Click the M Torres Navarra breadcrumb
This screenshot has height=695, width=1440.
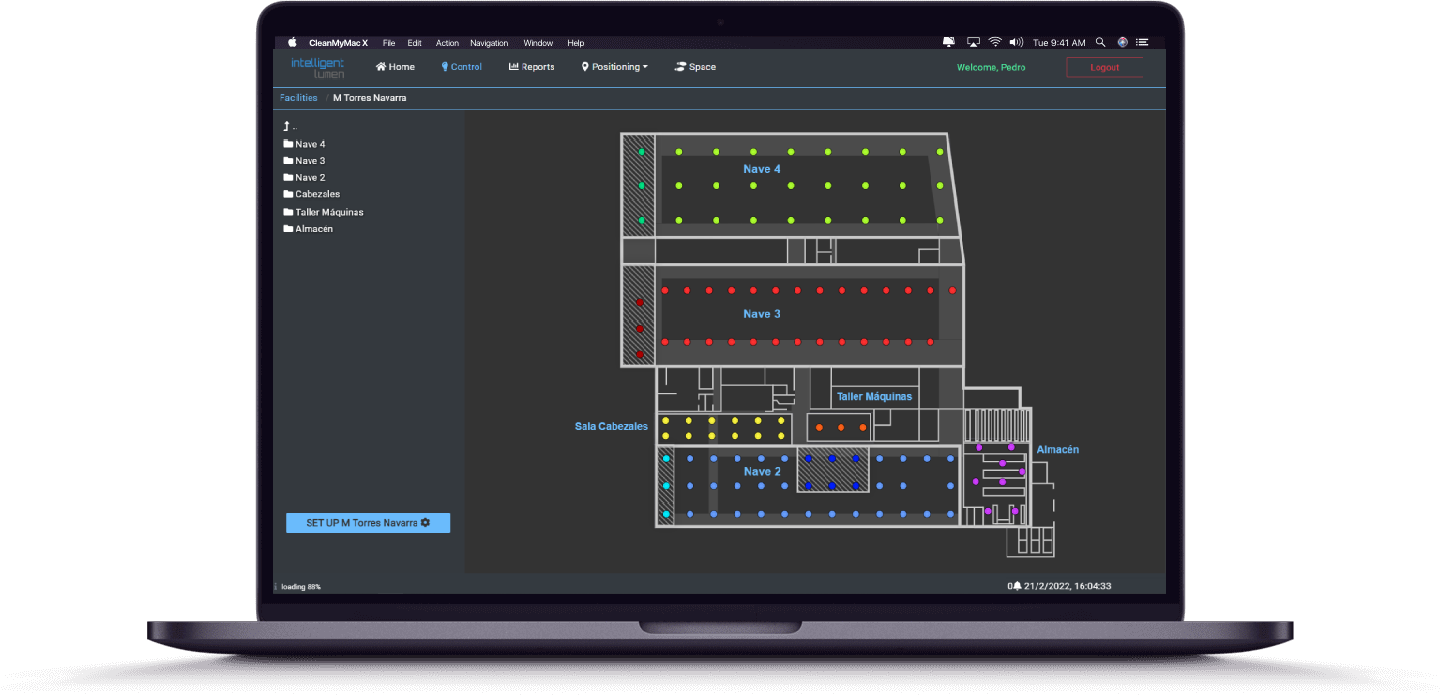[370, 98]
